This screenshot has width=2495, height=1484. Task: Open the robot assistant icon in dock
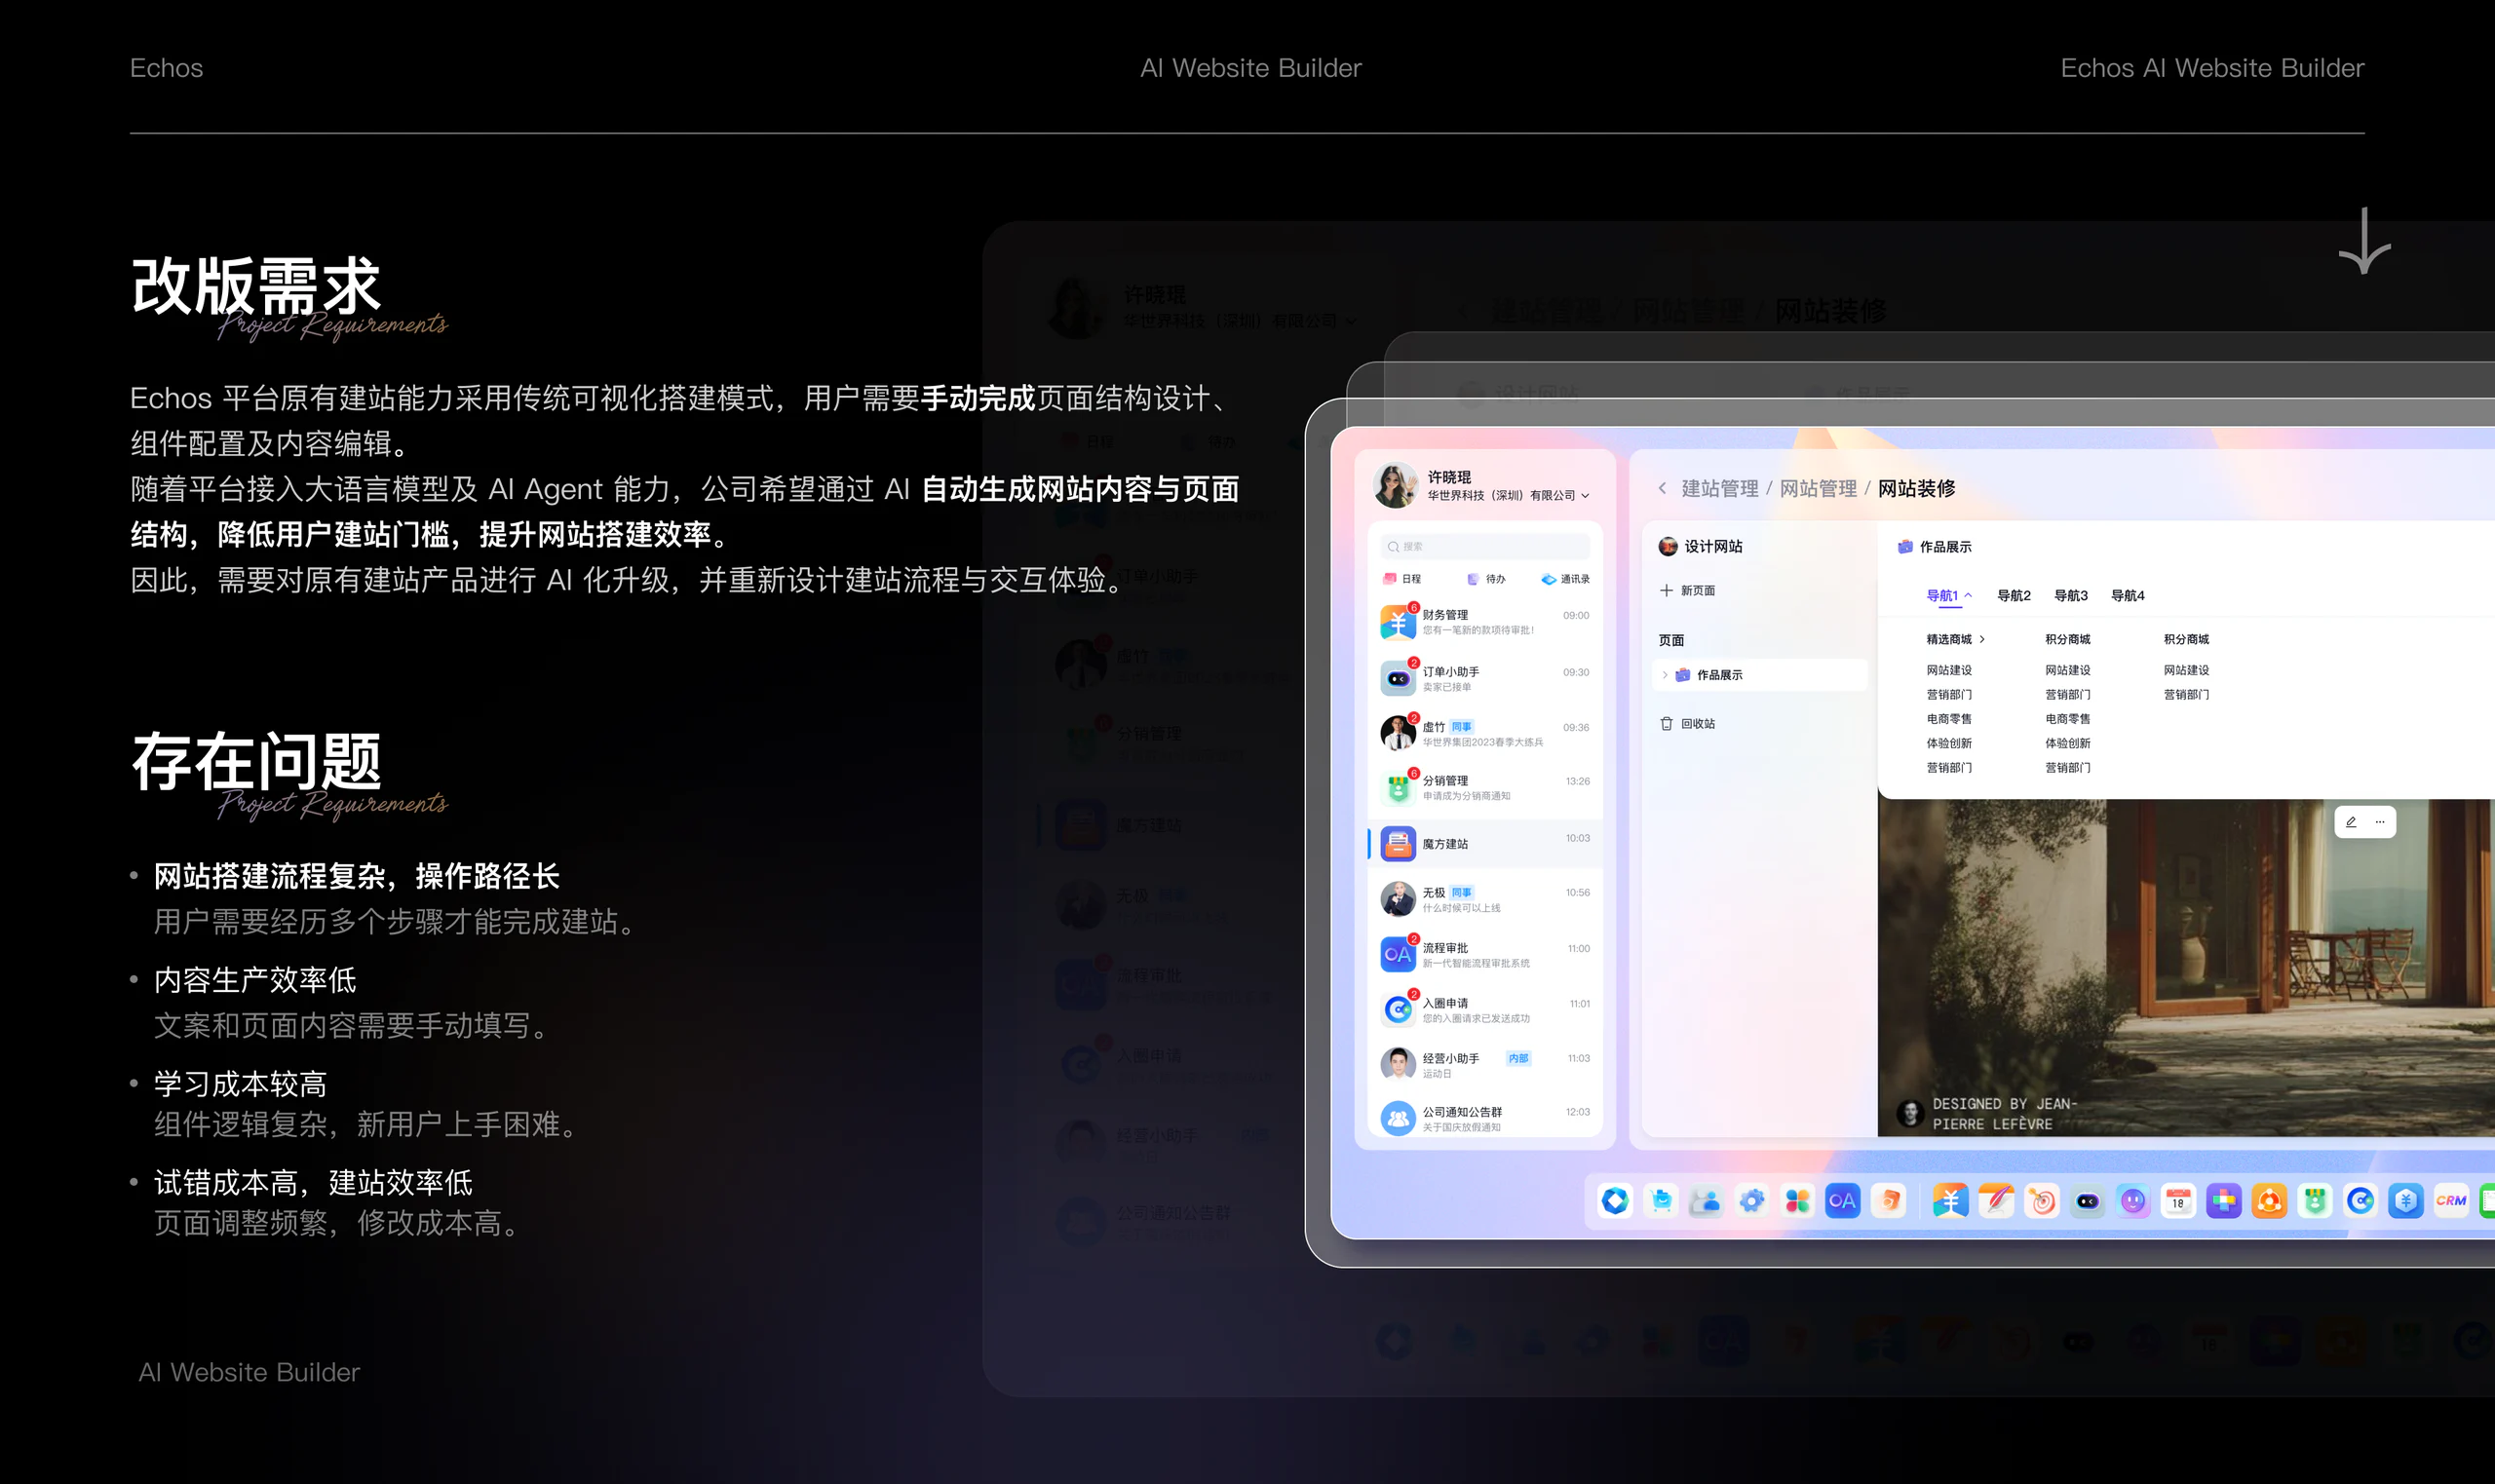2087,1201
